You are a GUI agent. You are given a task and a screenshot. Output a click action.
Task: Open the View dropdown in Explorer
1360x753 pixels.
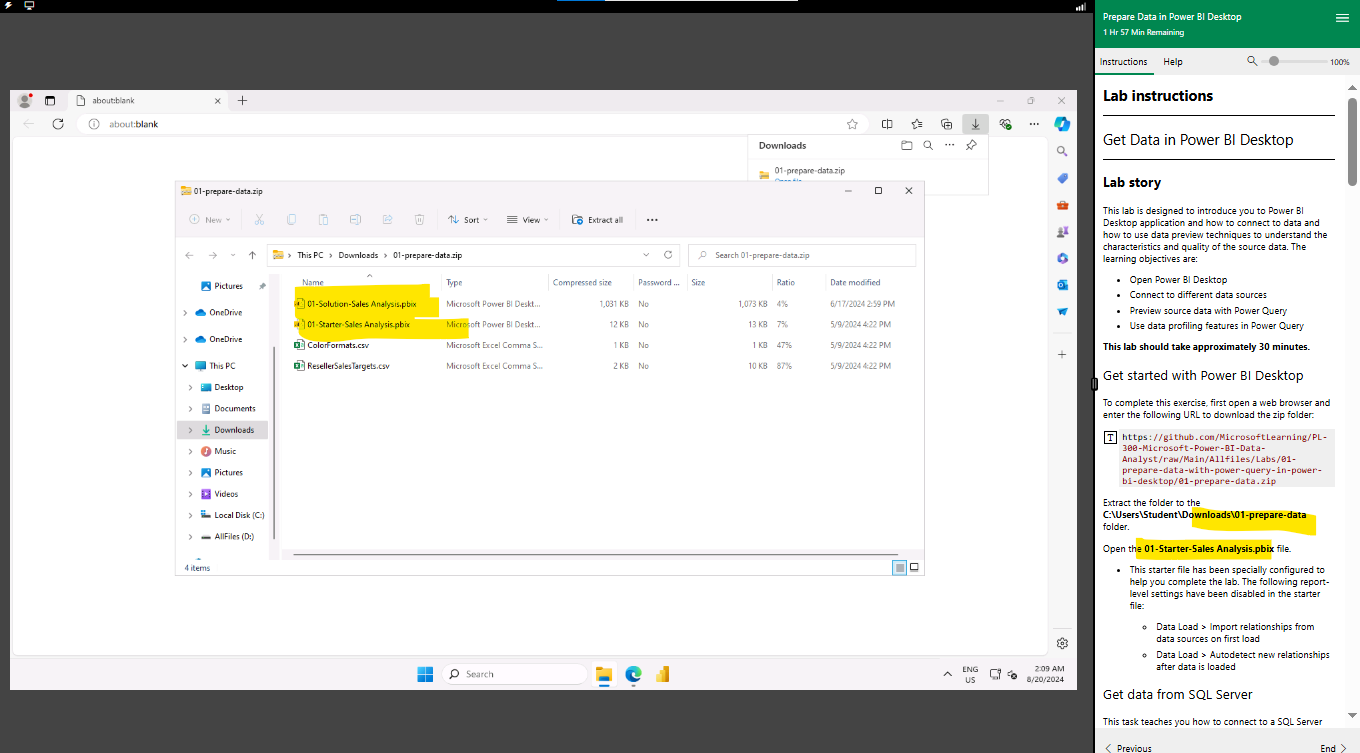[x=528, y=220]
